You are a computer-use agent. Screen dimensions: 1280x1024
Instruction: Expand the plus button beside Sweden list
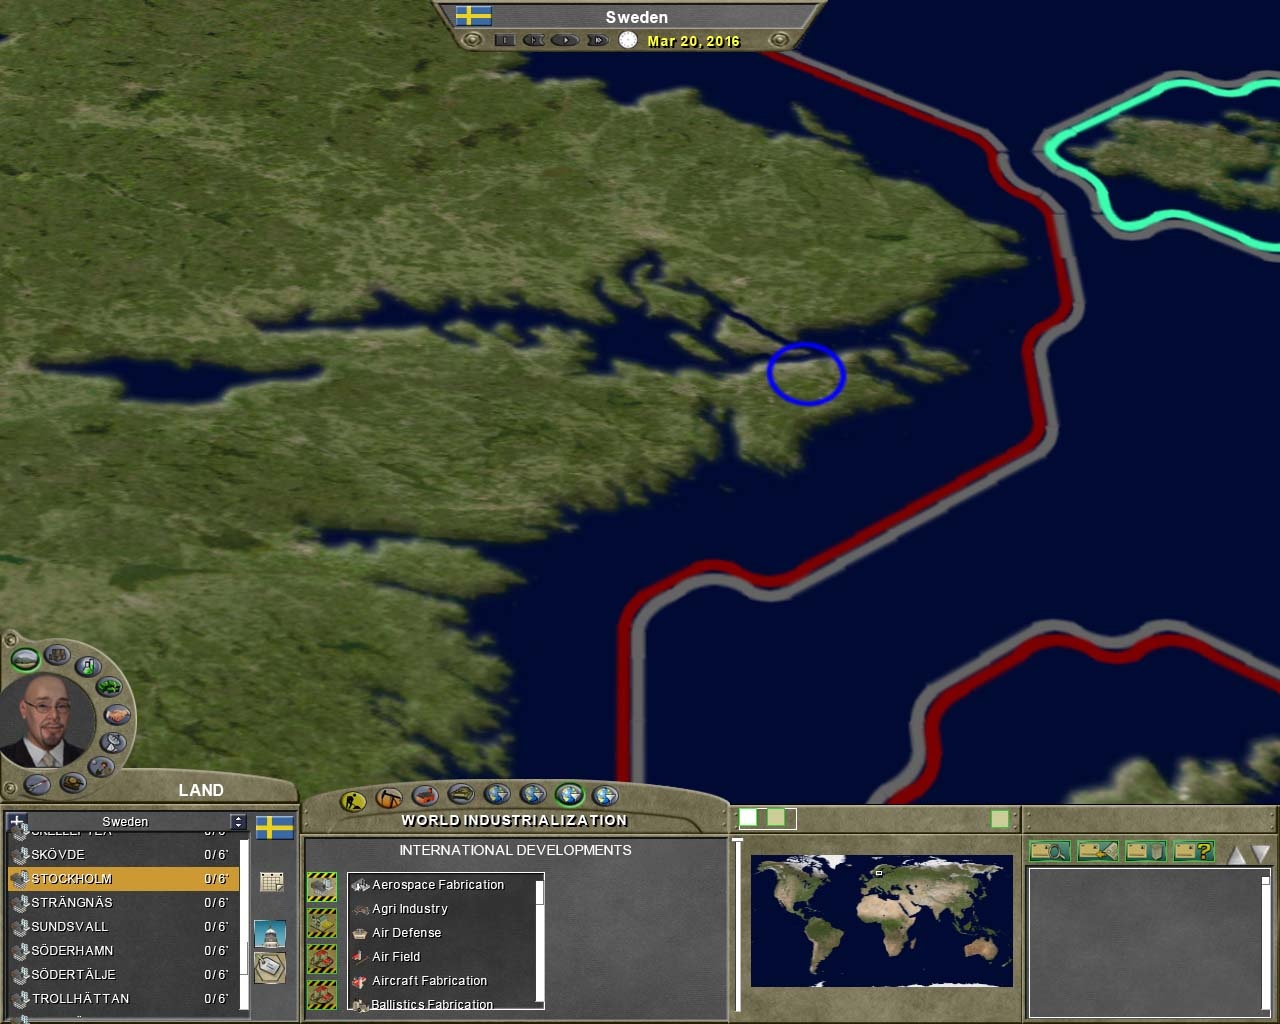click(x=16, y=822)
